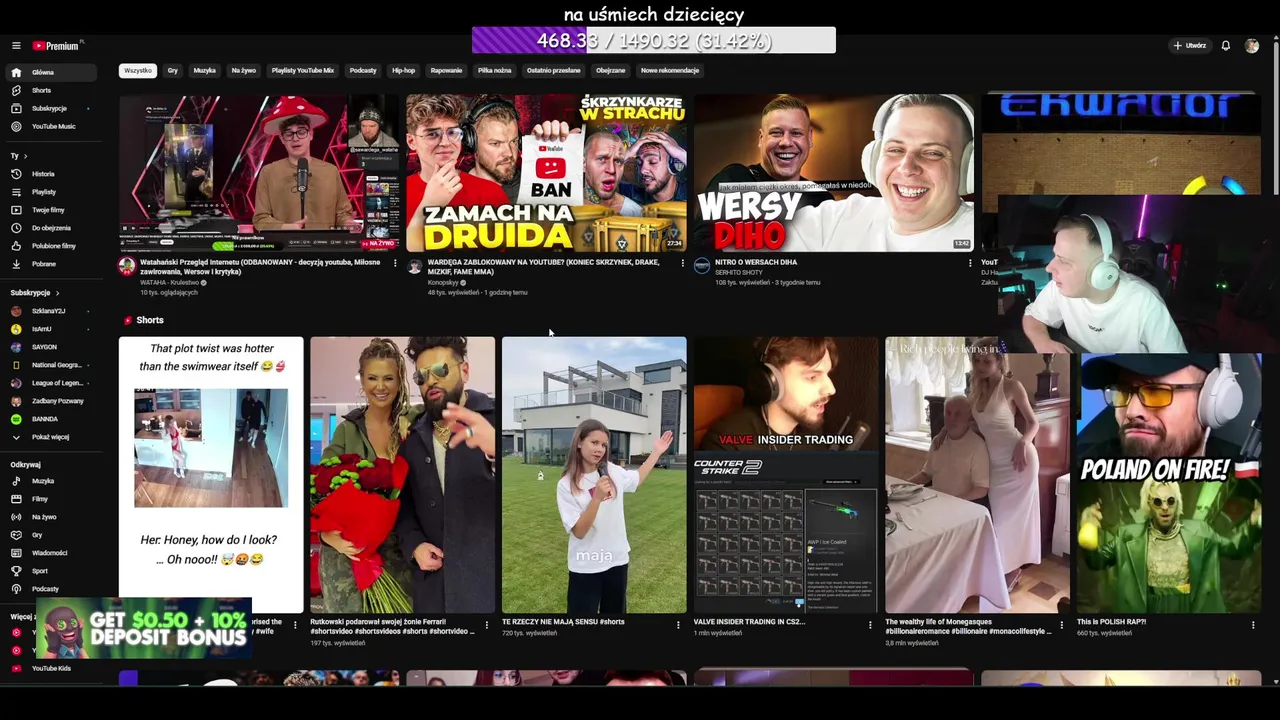Open options for This is POLISH RAP short

pos(1253,625)
